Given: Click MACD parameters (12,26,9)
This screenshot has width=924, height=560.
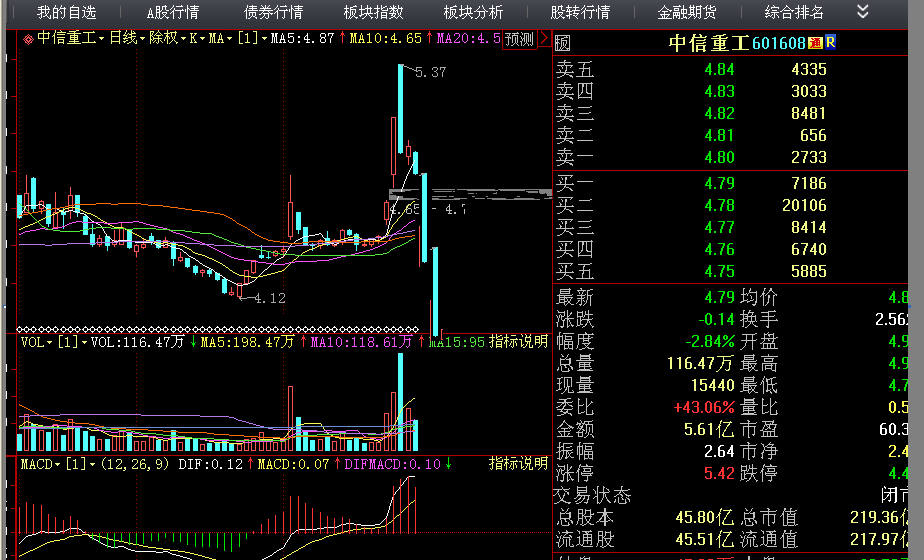Looking at the screenshot, I should tap(135, 465).
